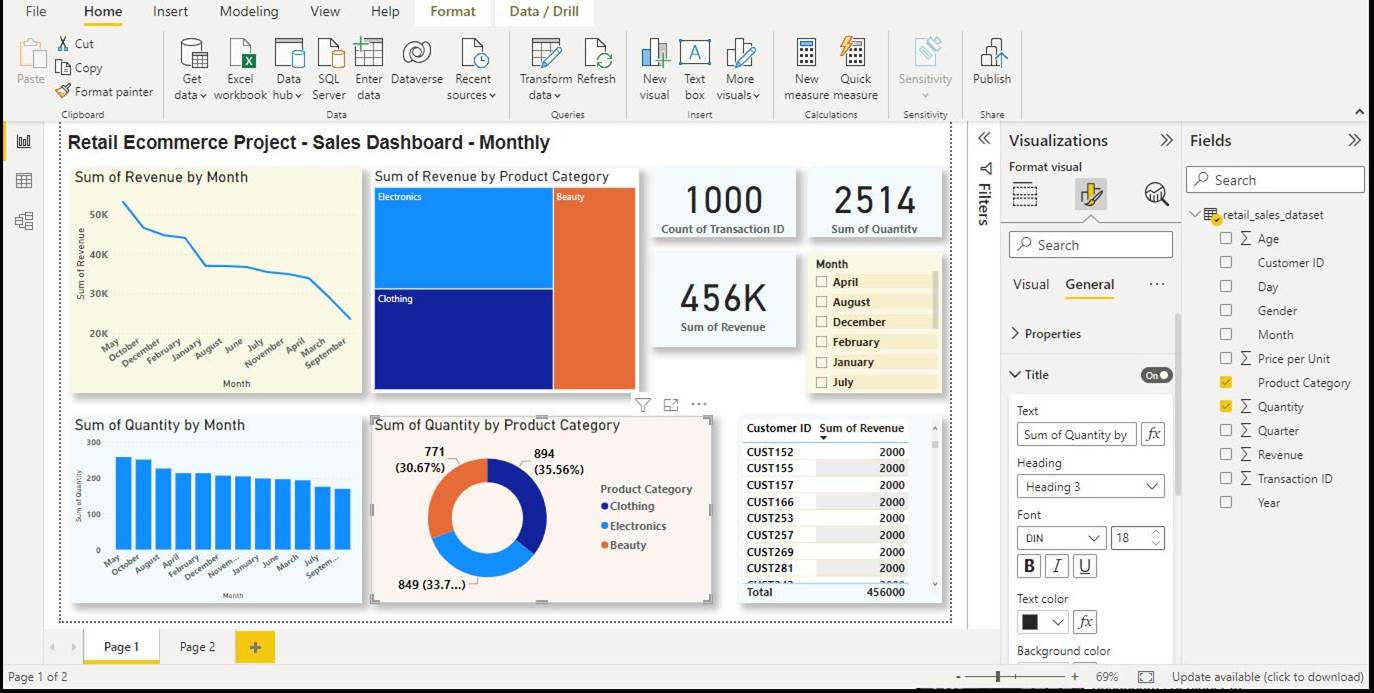The image size is (1374, 693).
Task: Open the Heading 3 dropdown
Action: click(x=1090, y=487)
